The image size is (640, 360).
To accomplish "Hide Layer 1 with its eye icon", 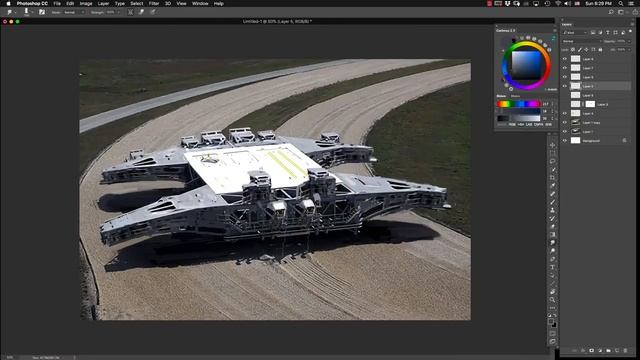I will [565, 131].
